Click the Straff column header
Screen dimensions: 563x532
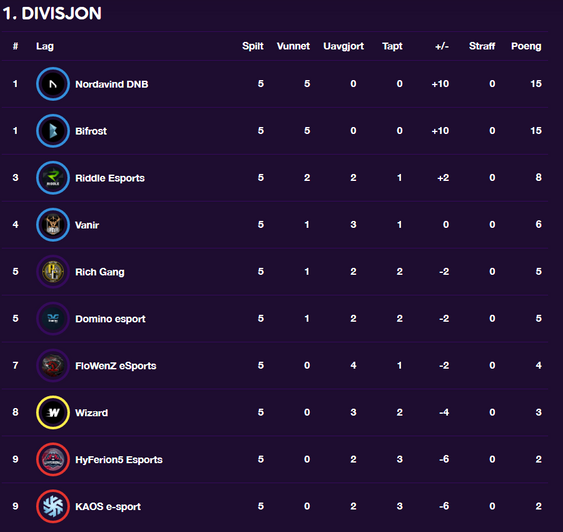pyautogui.click(x=482, y=46)
